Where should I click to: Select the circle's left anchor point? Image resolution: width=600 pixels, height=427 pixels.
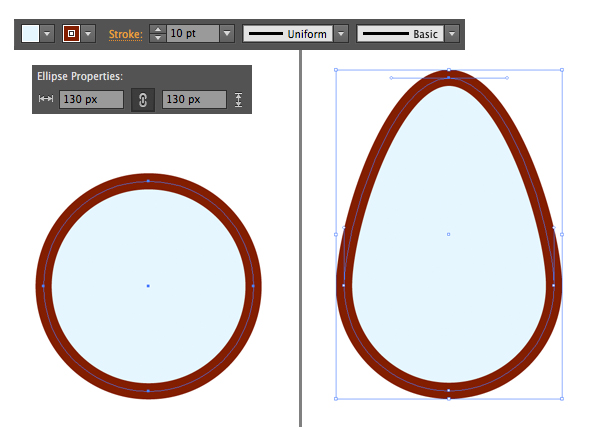click(43, 286)
